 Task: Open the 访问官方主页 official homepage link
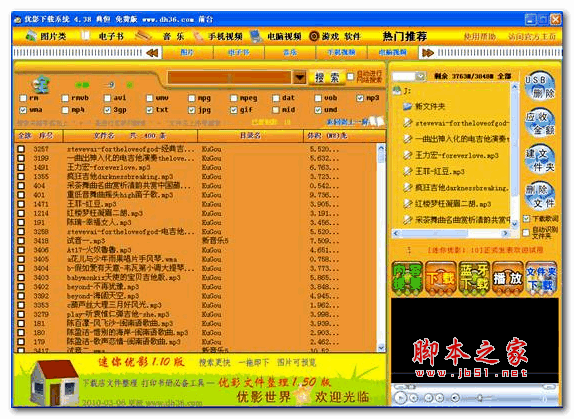532,37
